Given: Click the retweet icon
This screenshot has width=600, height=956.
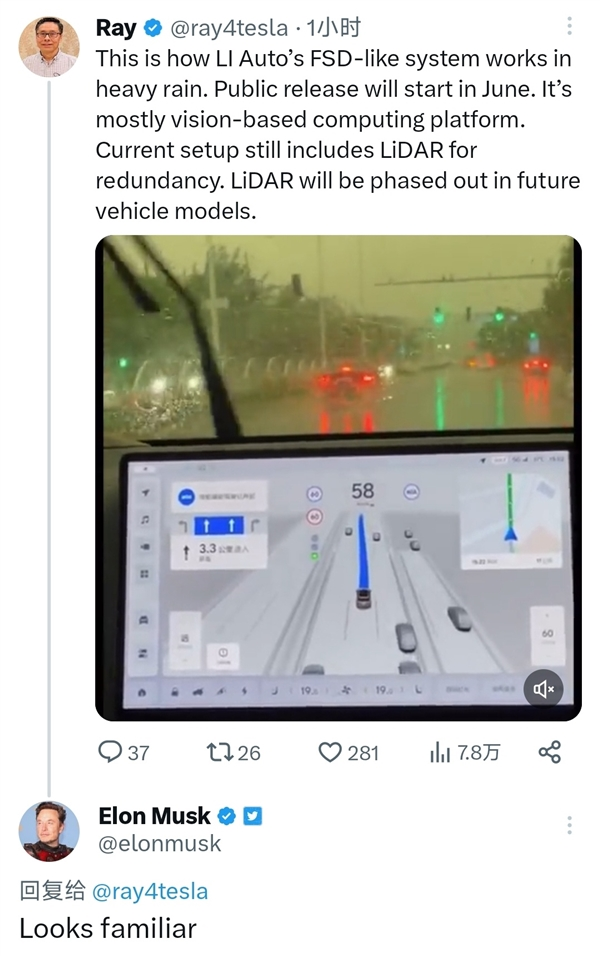Looking at the screenshot, I should pyautogui.click(x=218, y=751).
